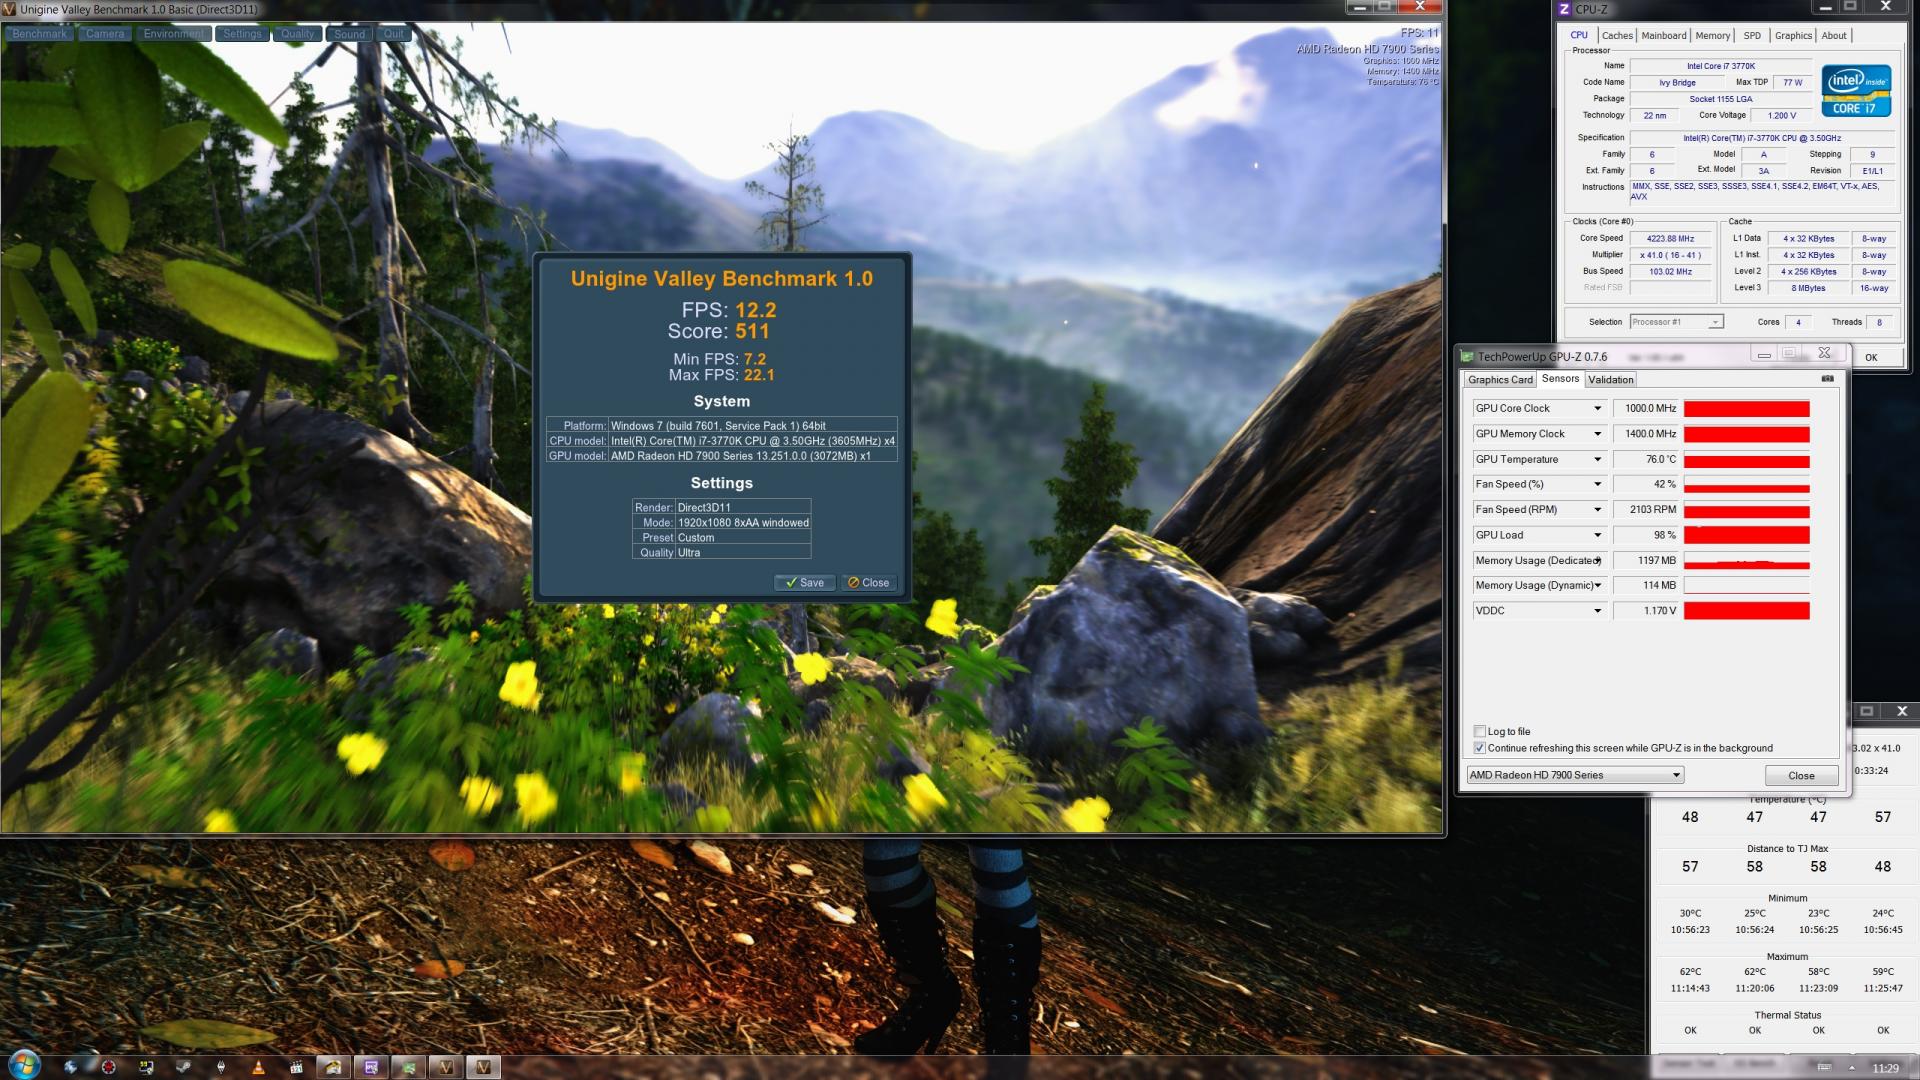Open the Benchmark menu in Valley
1920x1080 pixels.
click(40, 34)
